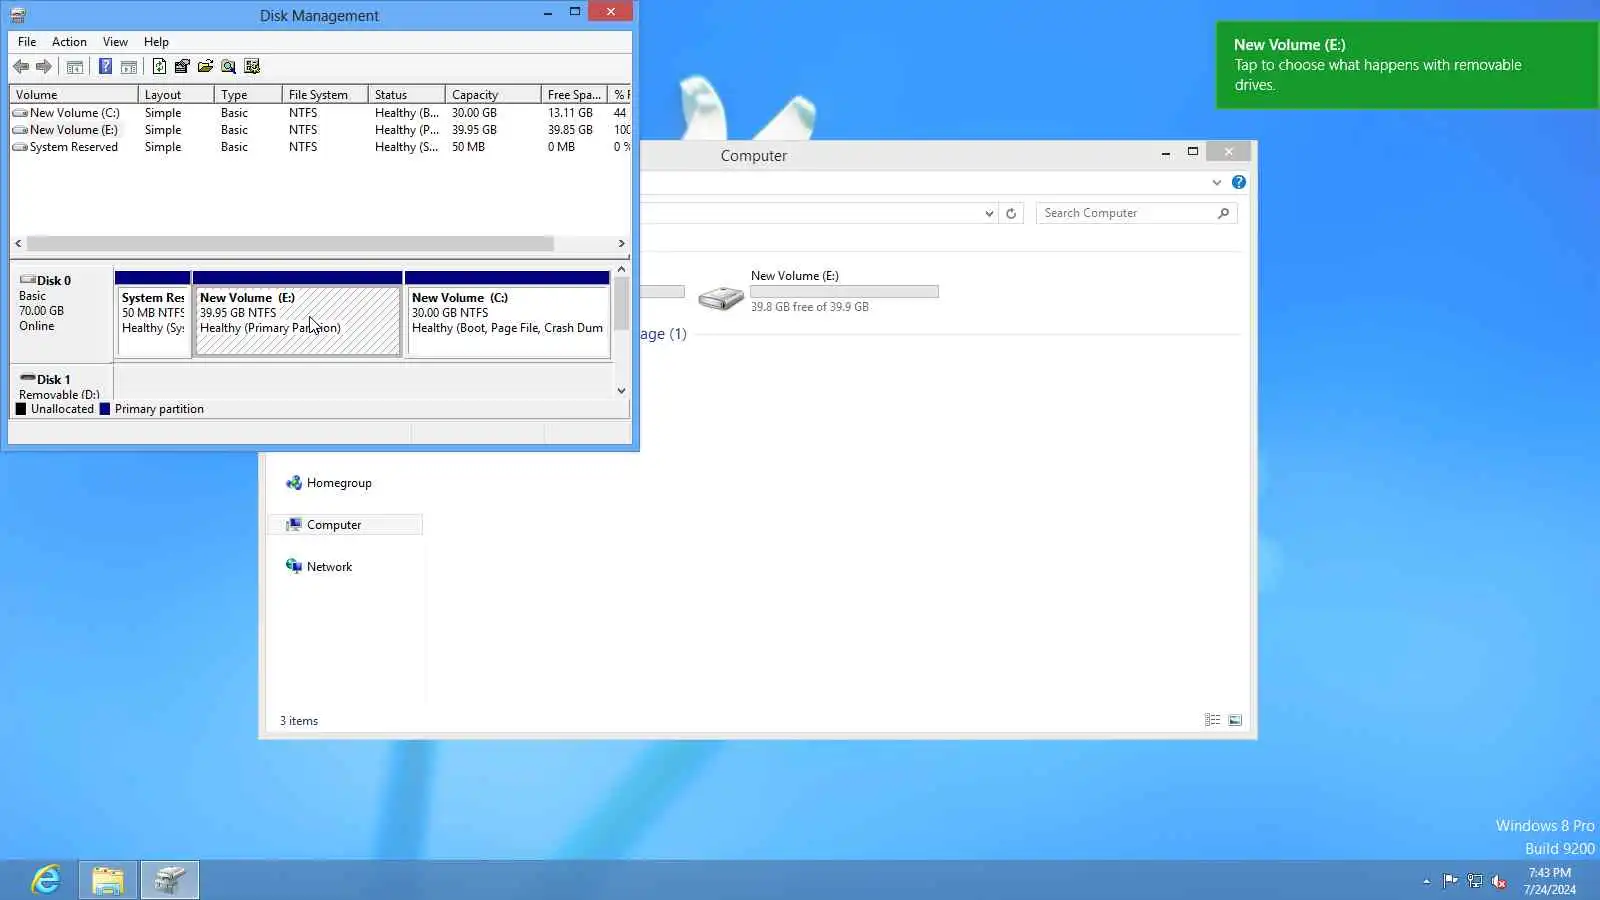Click the Back arrow in Disk Management toolbar
1600x900 pixels.
point(21,67)
